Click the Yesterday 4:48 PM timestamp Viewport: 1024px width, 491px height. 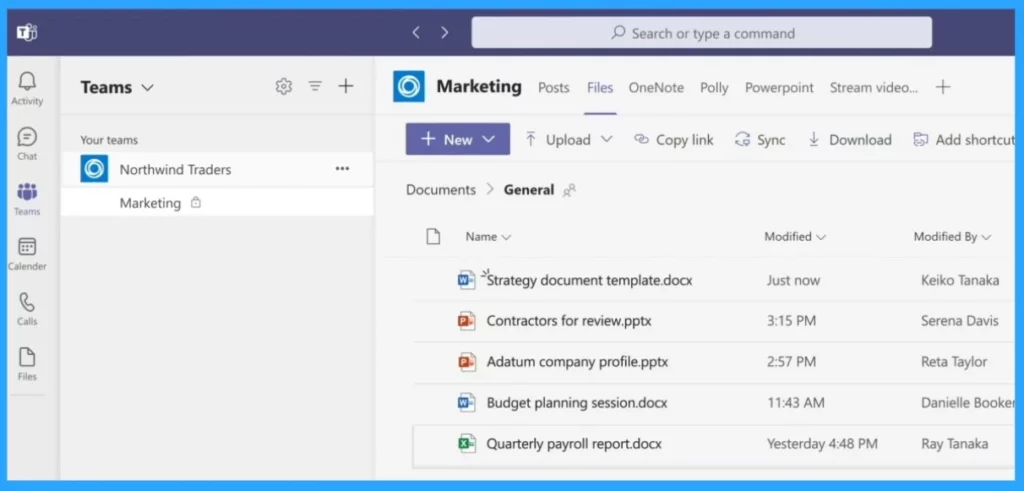click(822, 444)
